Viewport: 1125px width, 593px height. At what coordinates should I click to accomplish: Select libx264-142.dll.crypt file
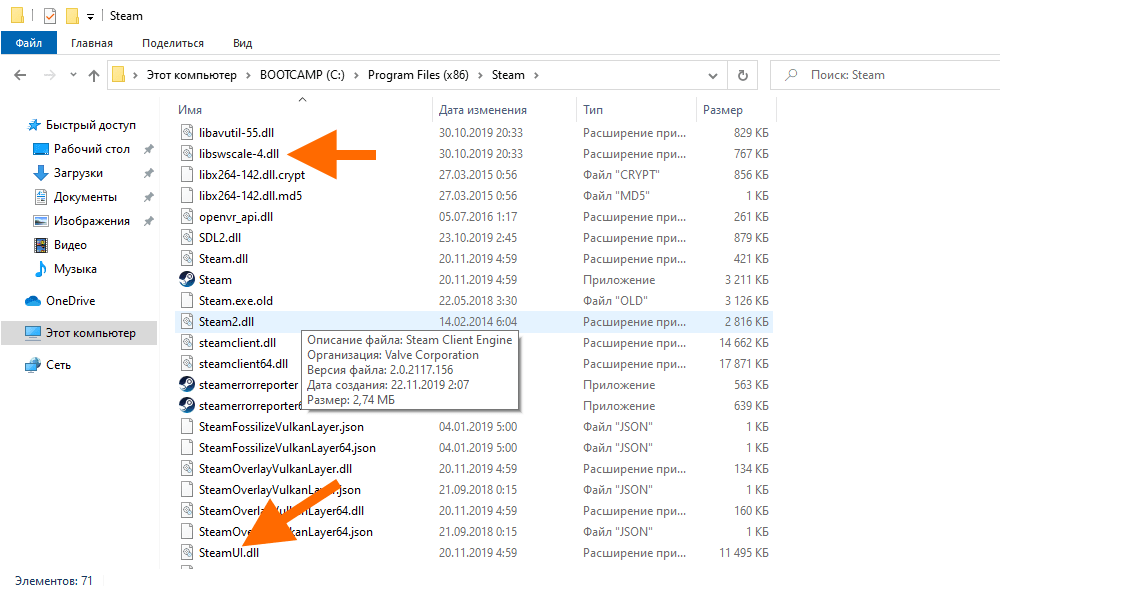252,175
